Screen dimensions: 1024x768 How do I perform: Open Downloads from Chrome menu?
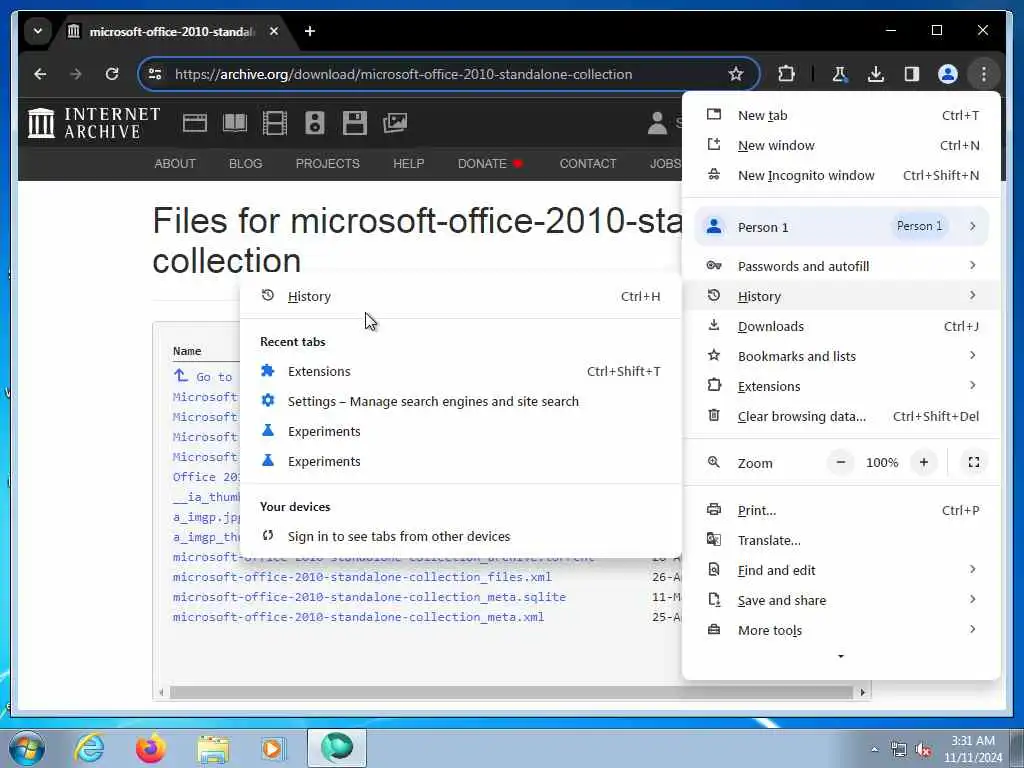pyautogui.click(x=841, y=326)
